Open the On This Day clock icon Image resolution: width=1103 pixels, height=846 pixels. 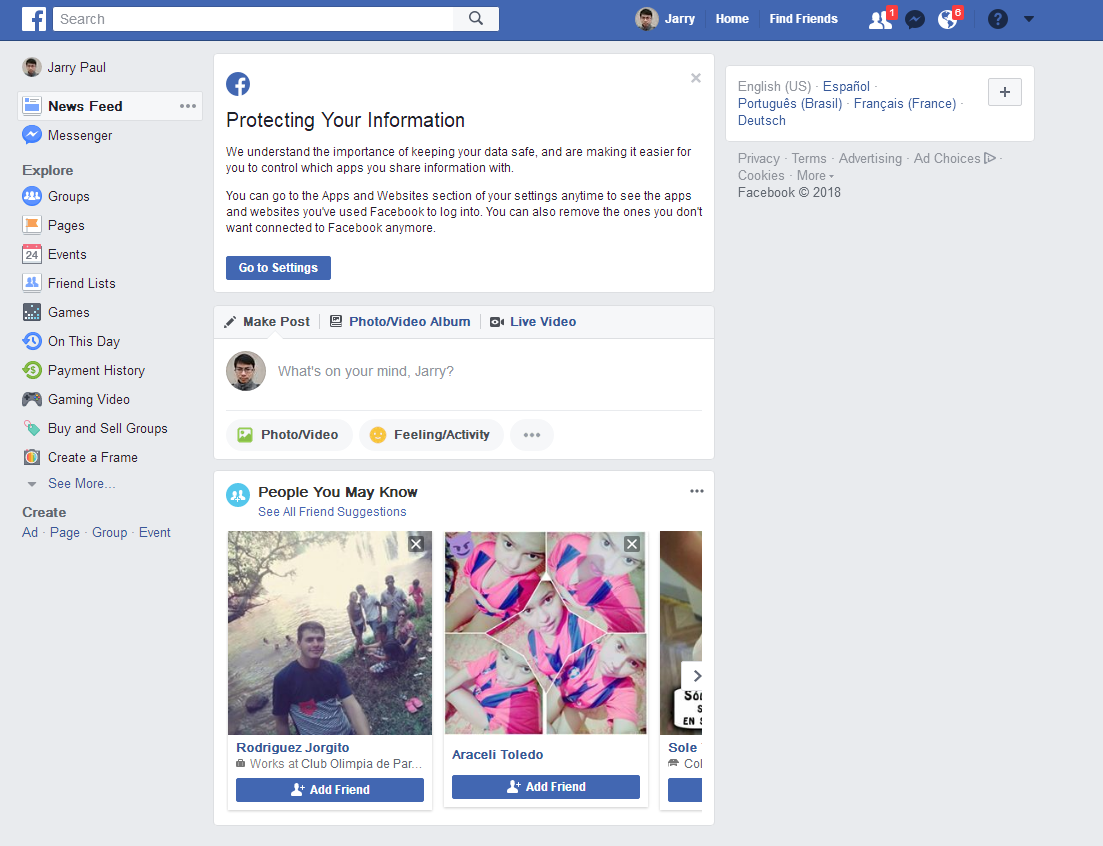coord(32,341)
